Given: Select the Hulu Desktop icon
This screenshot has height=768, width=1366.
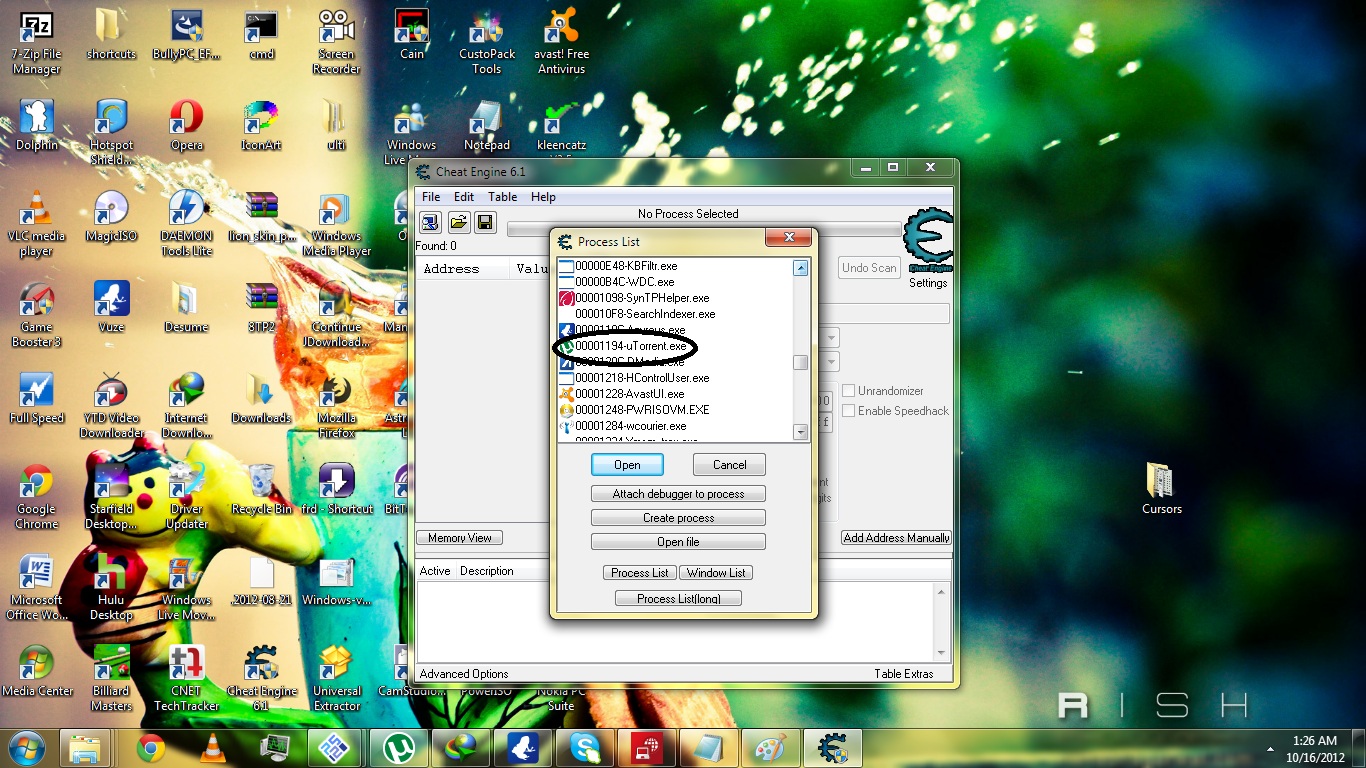Looking at the screenshot, I should coord(111,589).
